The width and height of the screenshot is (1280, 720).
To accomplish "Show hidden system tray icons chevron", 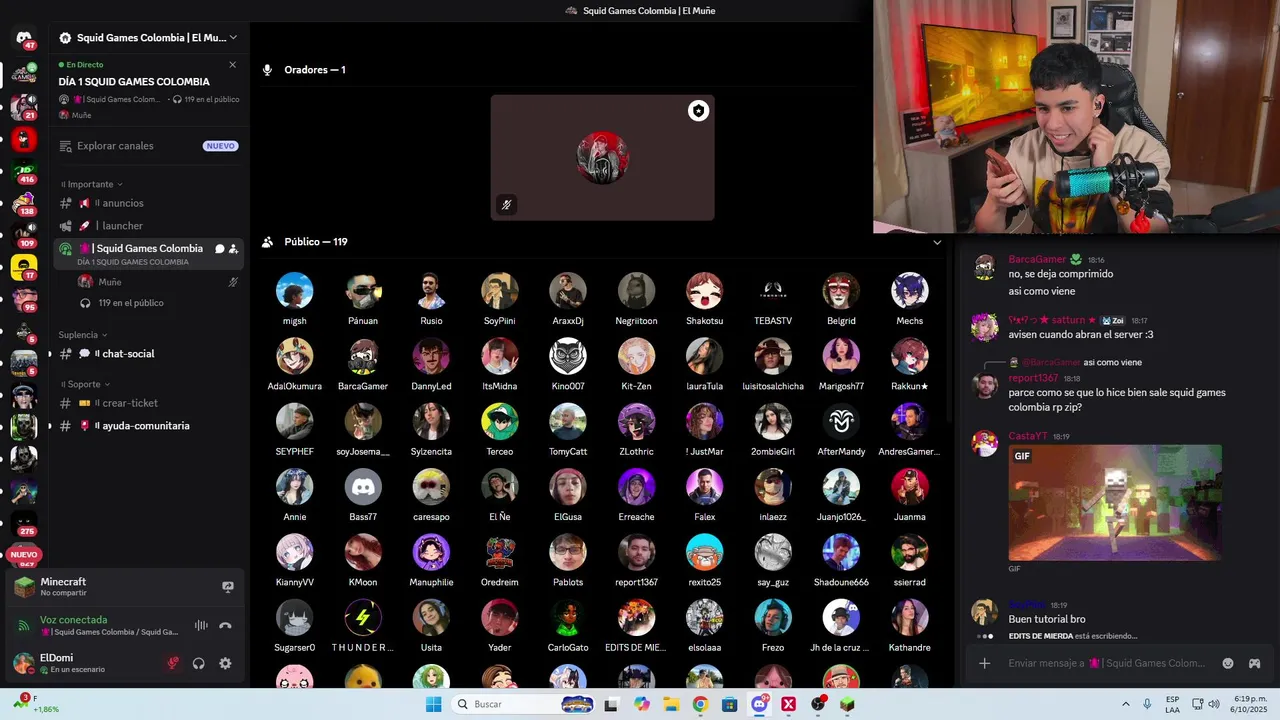I will (x=1125, y=704).
